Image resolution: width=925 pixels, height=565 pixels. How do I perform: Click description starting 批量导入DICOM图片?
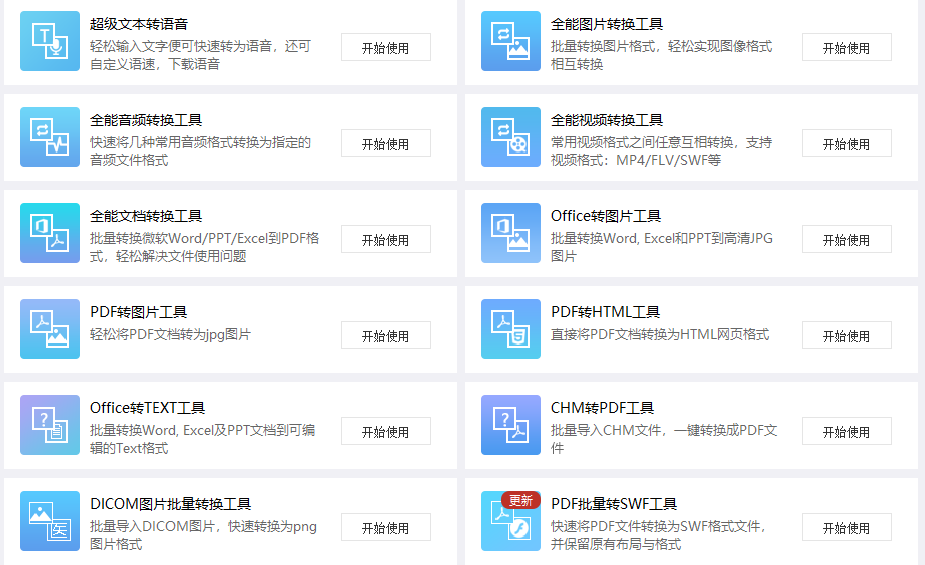204,535
